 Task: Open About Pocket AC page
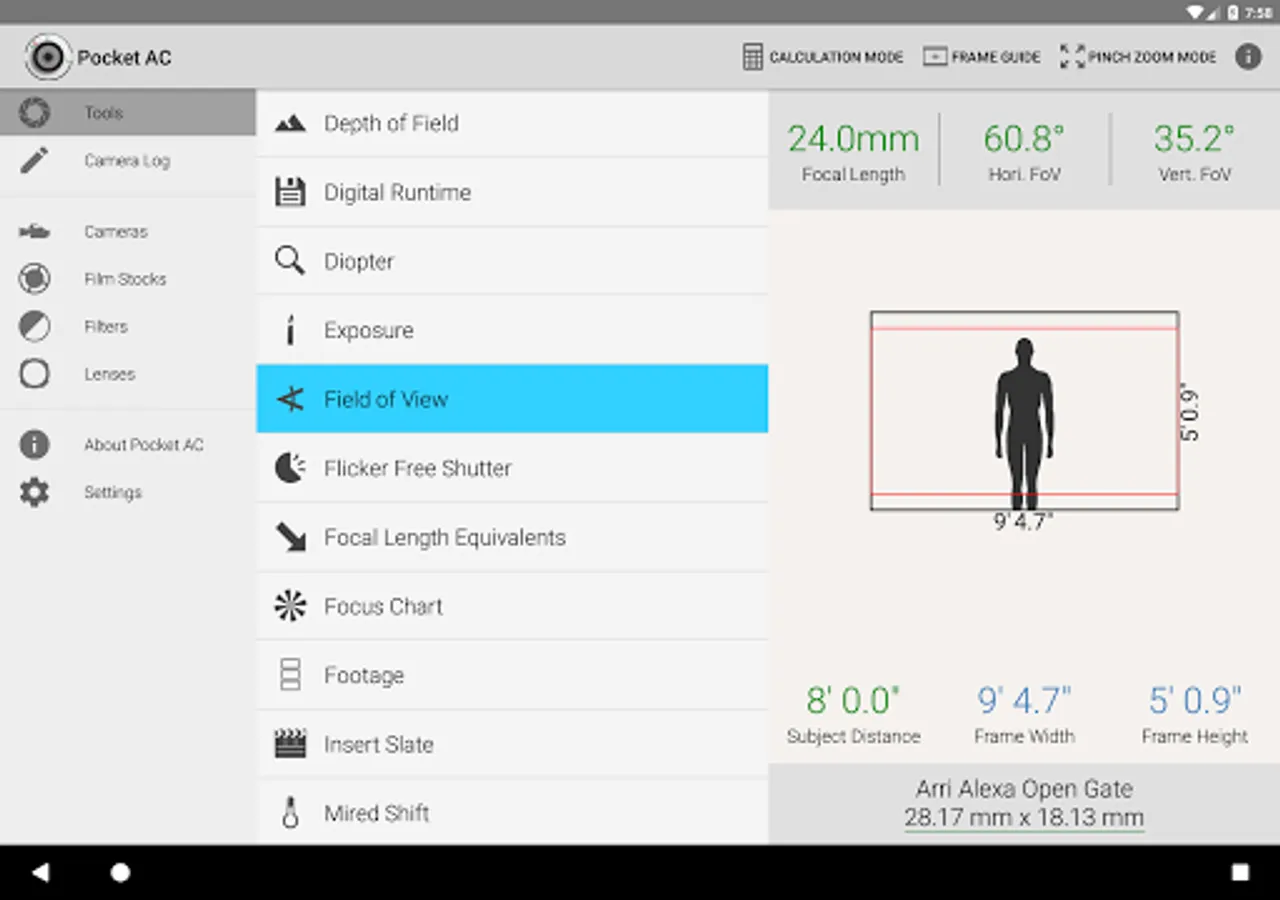[128, 444]
